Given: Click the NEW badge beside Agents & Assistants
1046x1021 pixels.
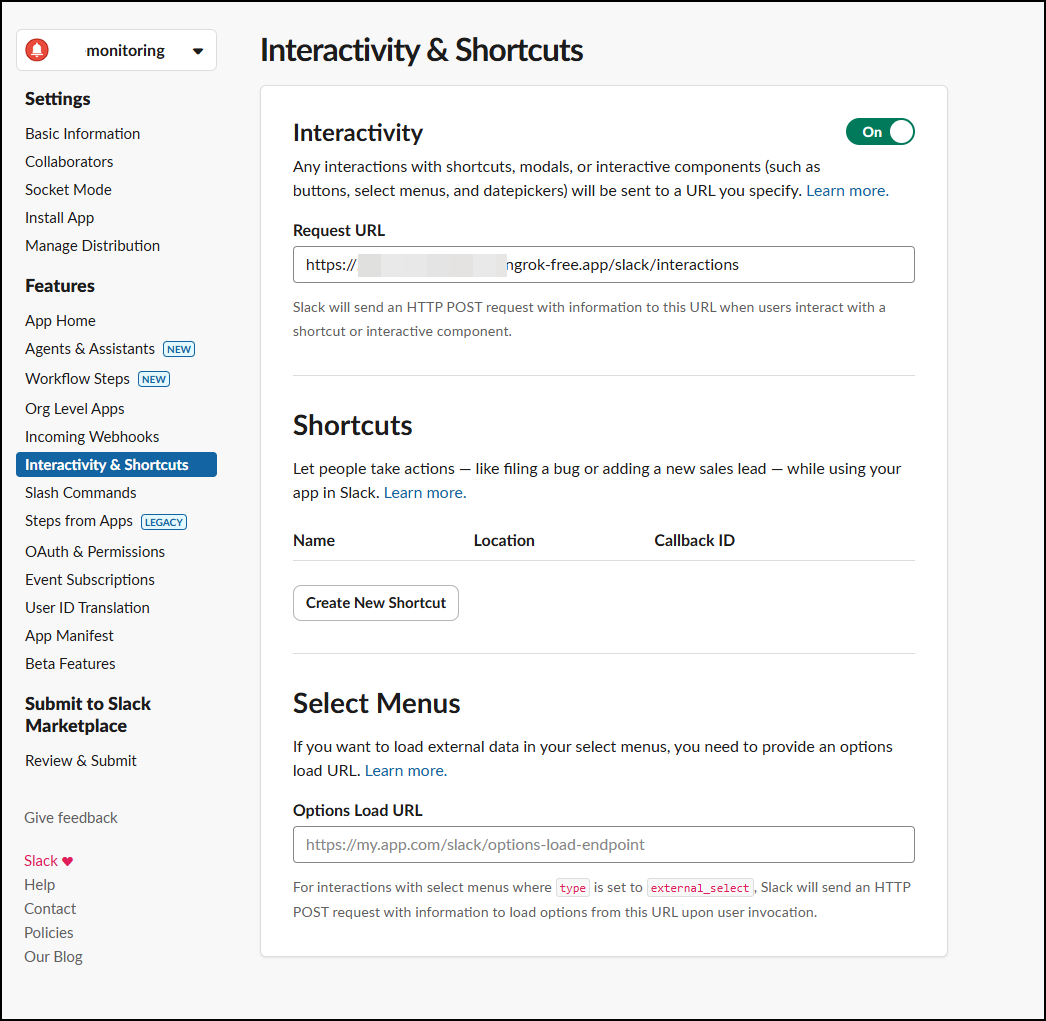Looking at the screenshot, I should (x=179, y=349).
